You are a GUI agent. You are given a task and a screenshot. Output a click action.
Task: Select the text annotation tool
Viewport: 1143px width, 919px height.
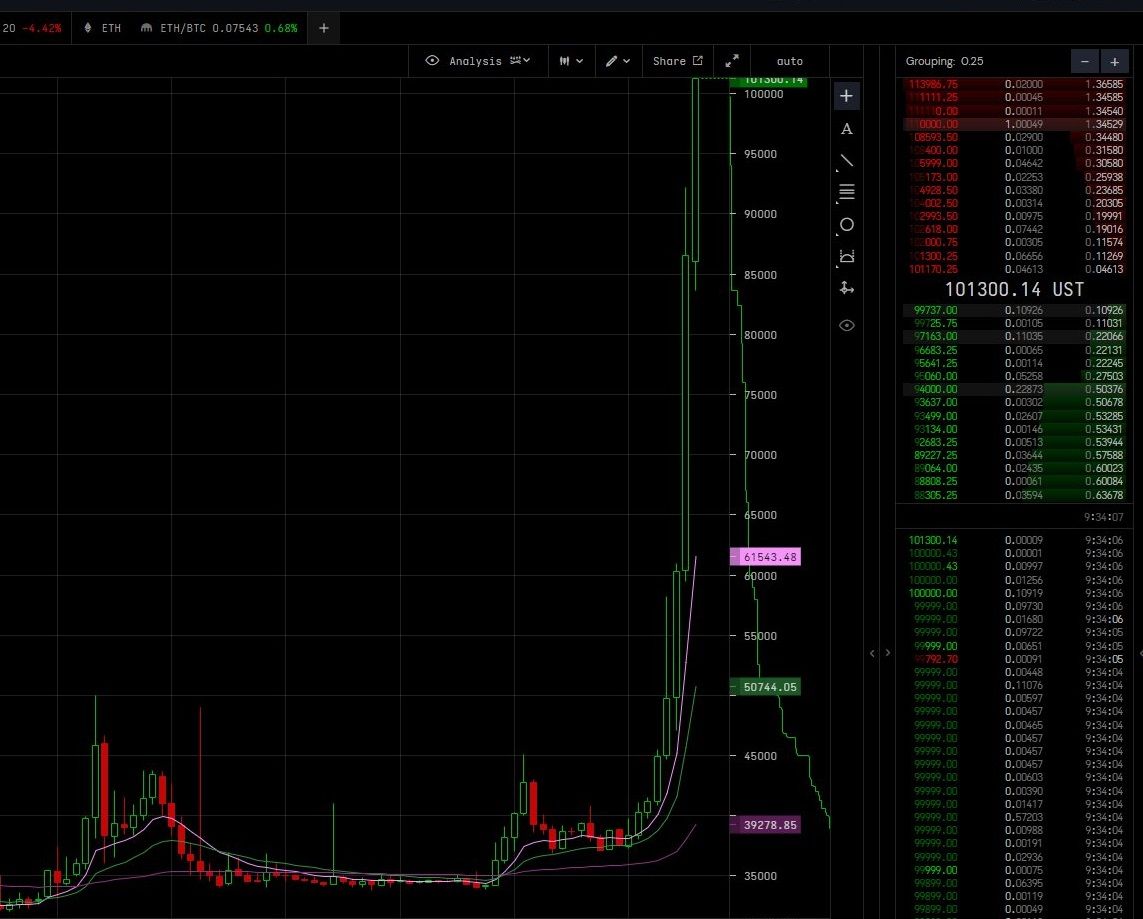[846, 129]
